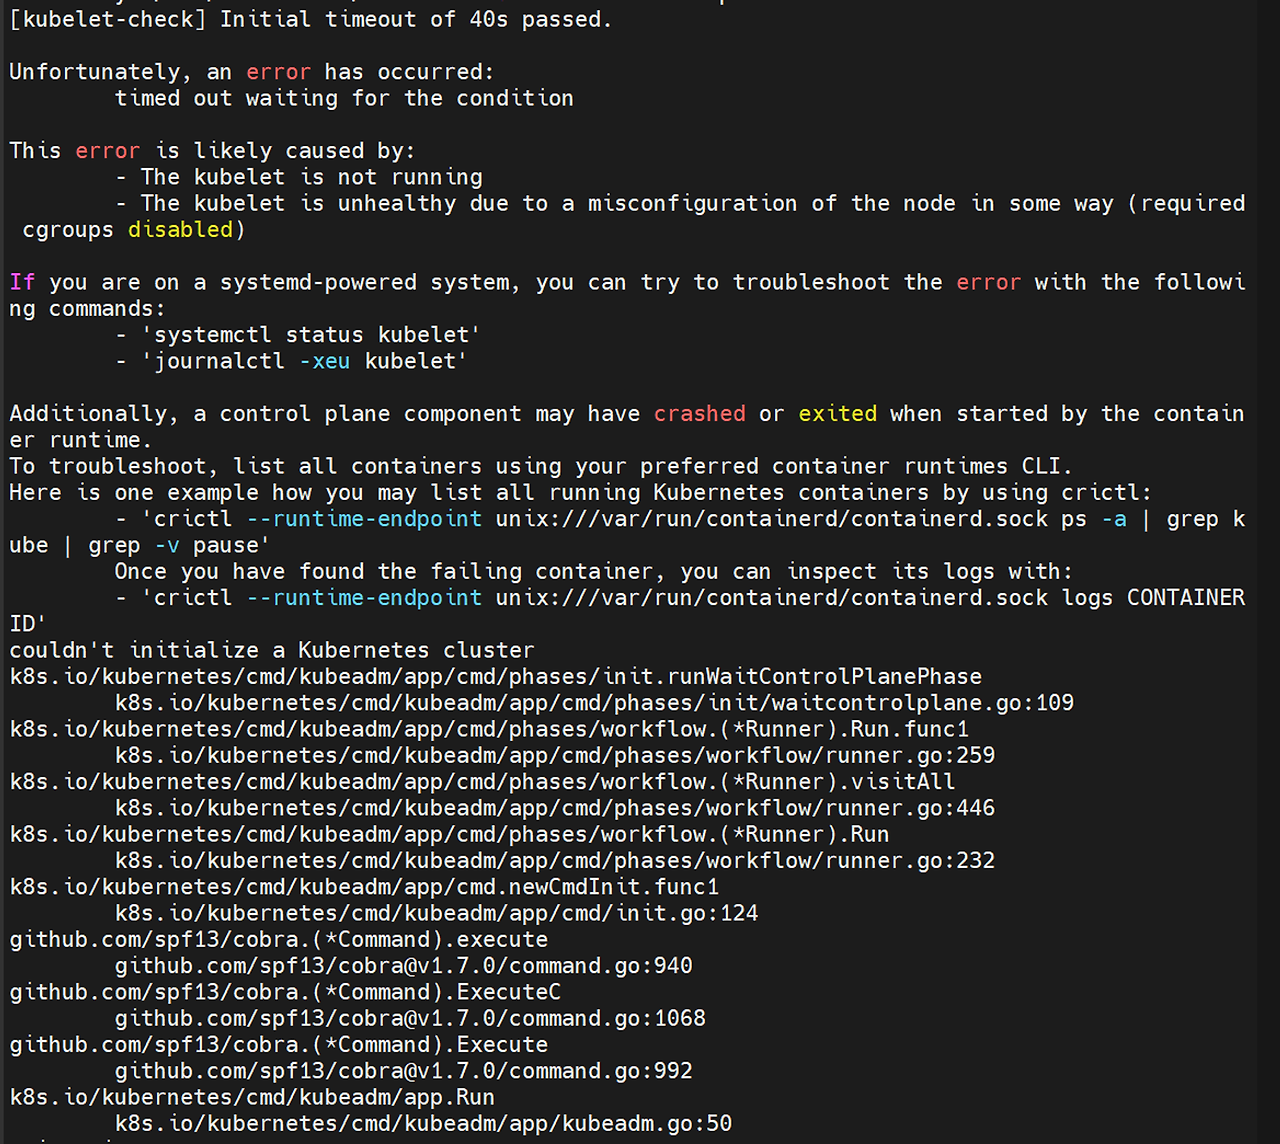Click 'command.go:940' trace line
The width and height of the screenshot is (1280, 1144).
pos(404,966)
